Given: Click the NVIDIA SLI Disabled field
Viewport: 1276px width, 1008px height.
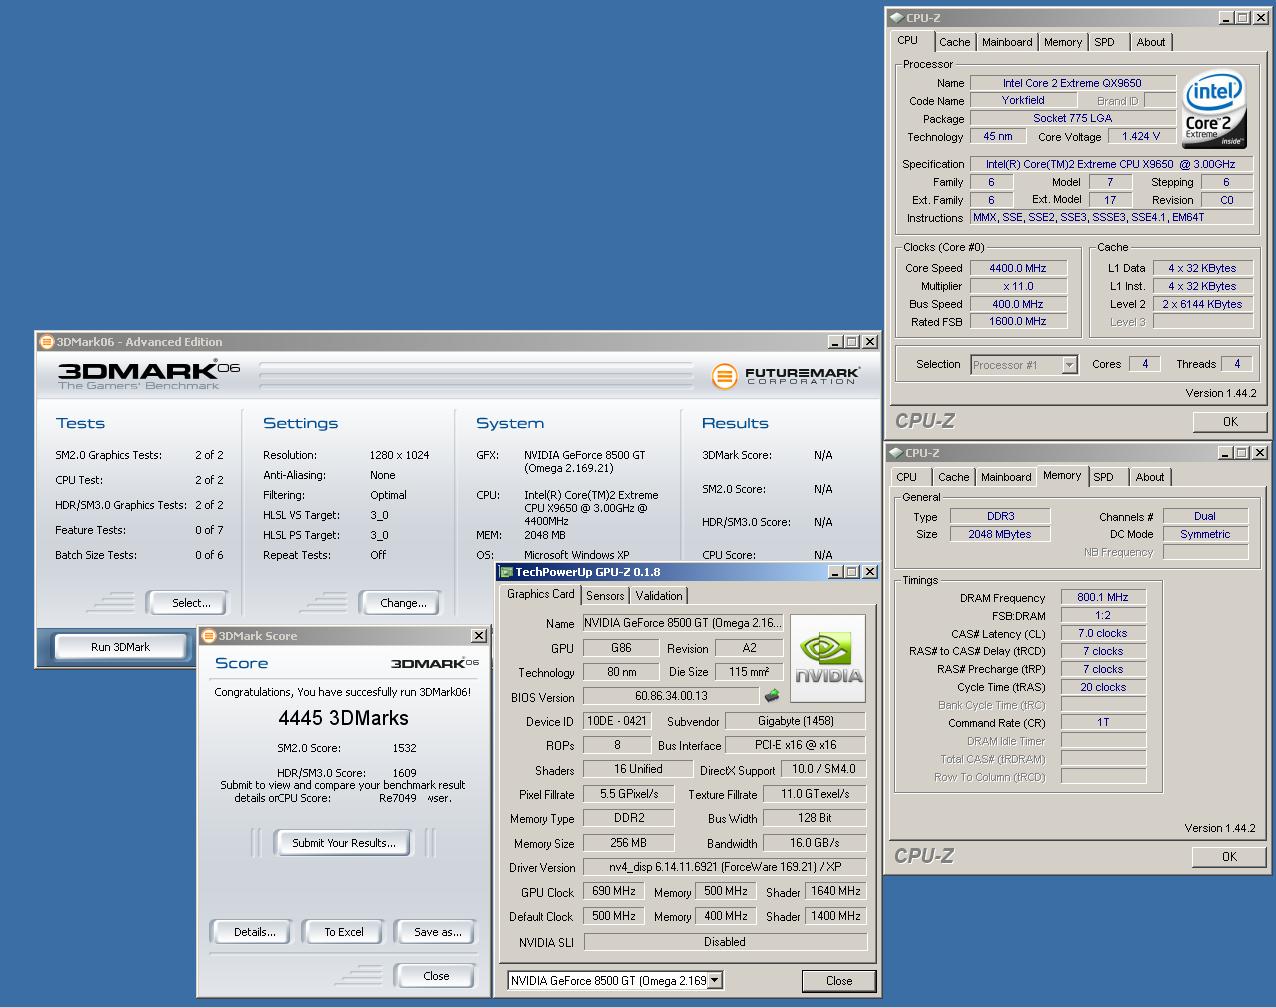Looking at the screenshot, I should pos(725,942).
